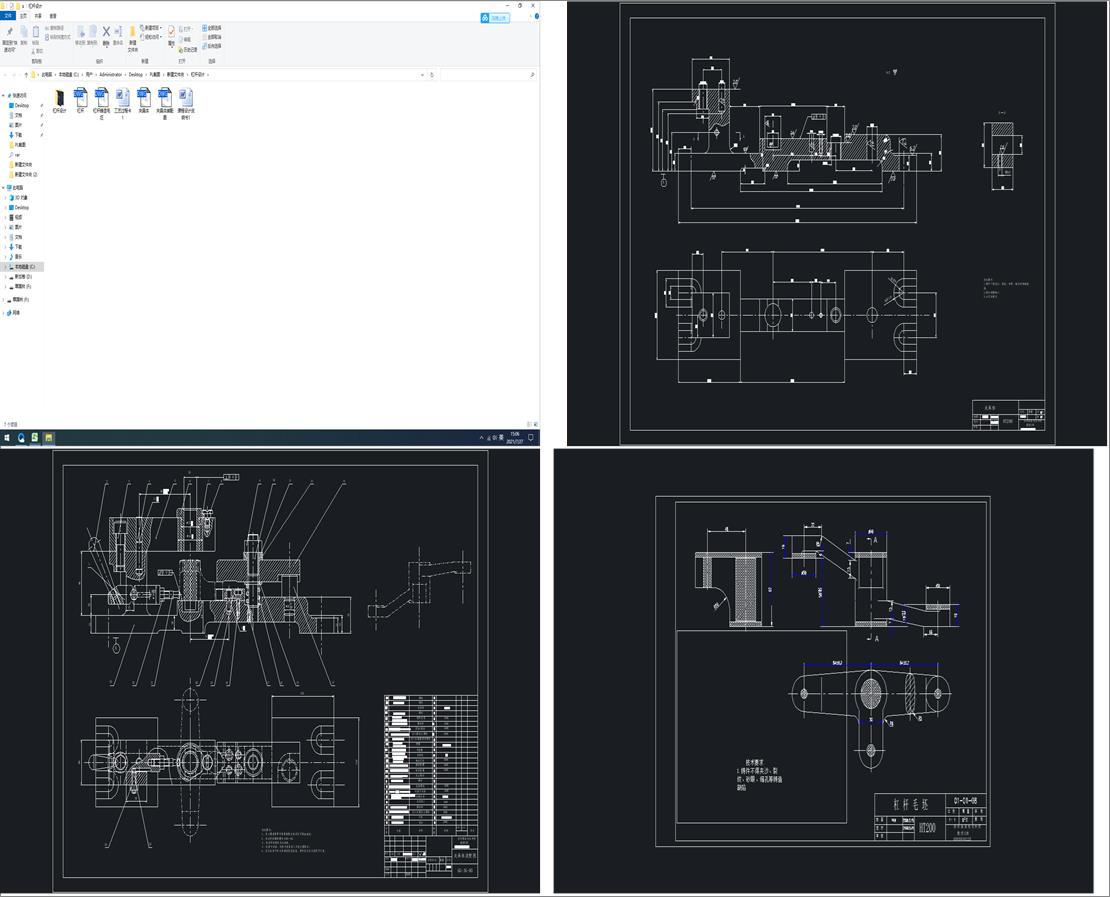
Task: Click Select all in the ribbon
Action: [x=212, y=28]
